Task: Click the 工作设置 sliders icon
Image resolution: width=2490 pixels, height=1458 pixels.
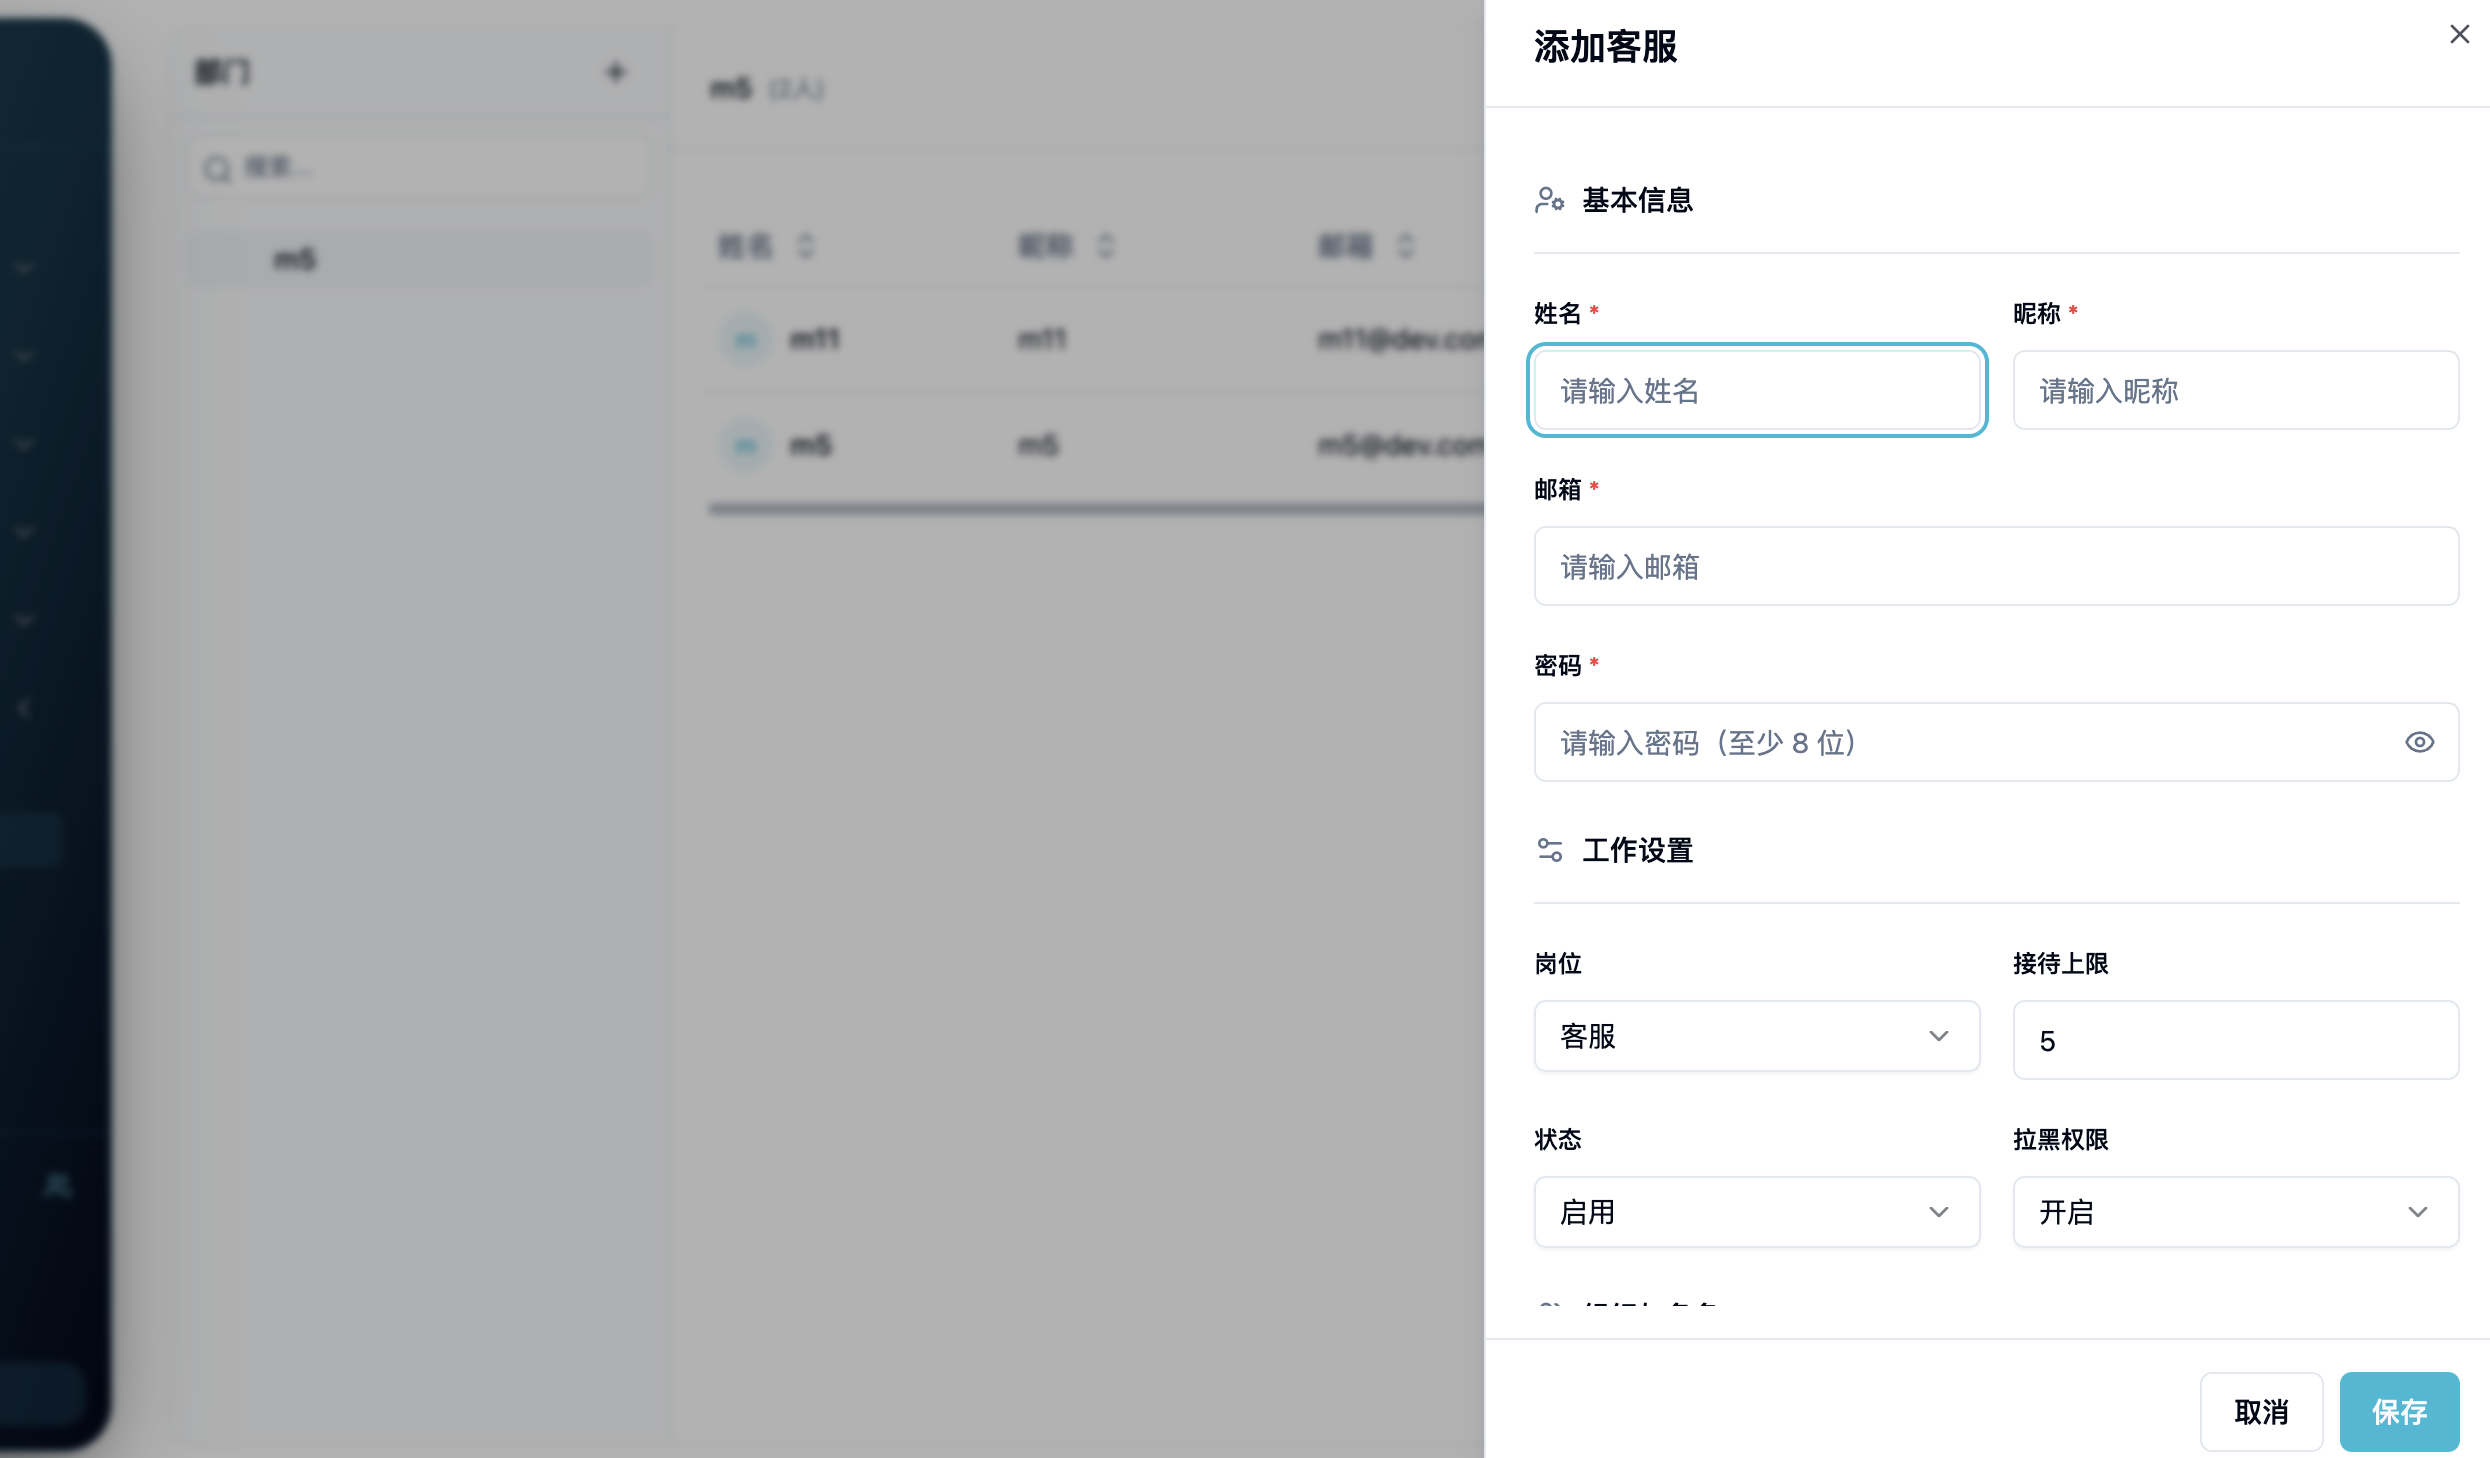Action: click(x=1549, y=850)
